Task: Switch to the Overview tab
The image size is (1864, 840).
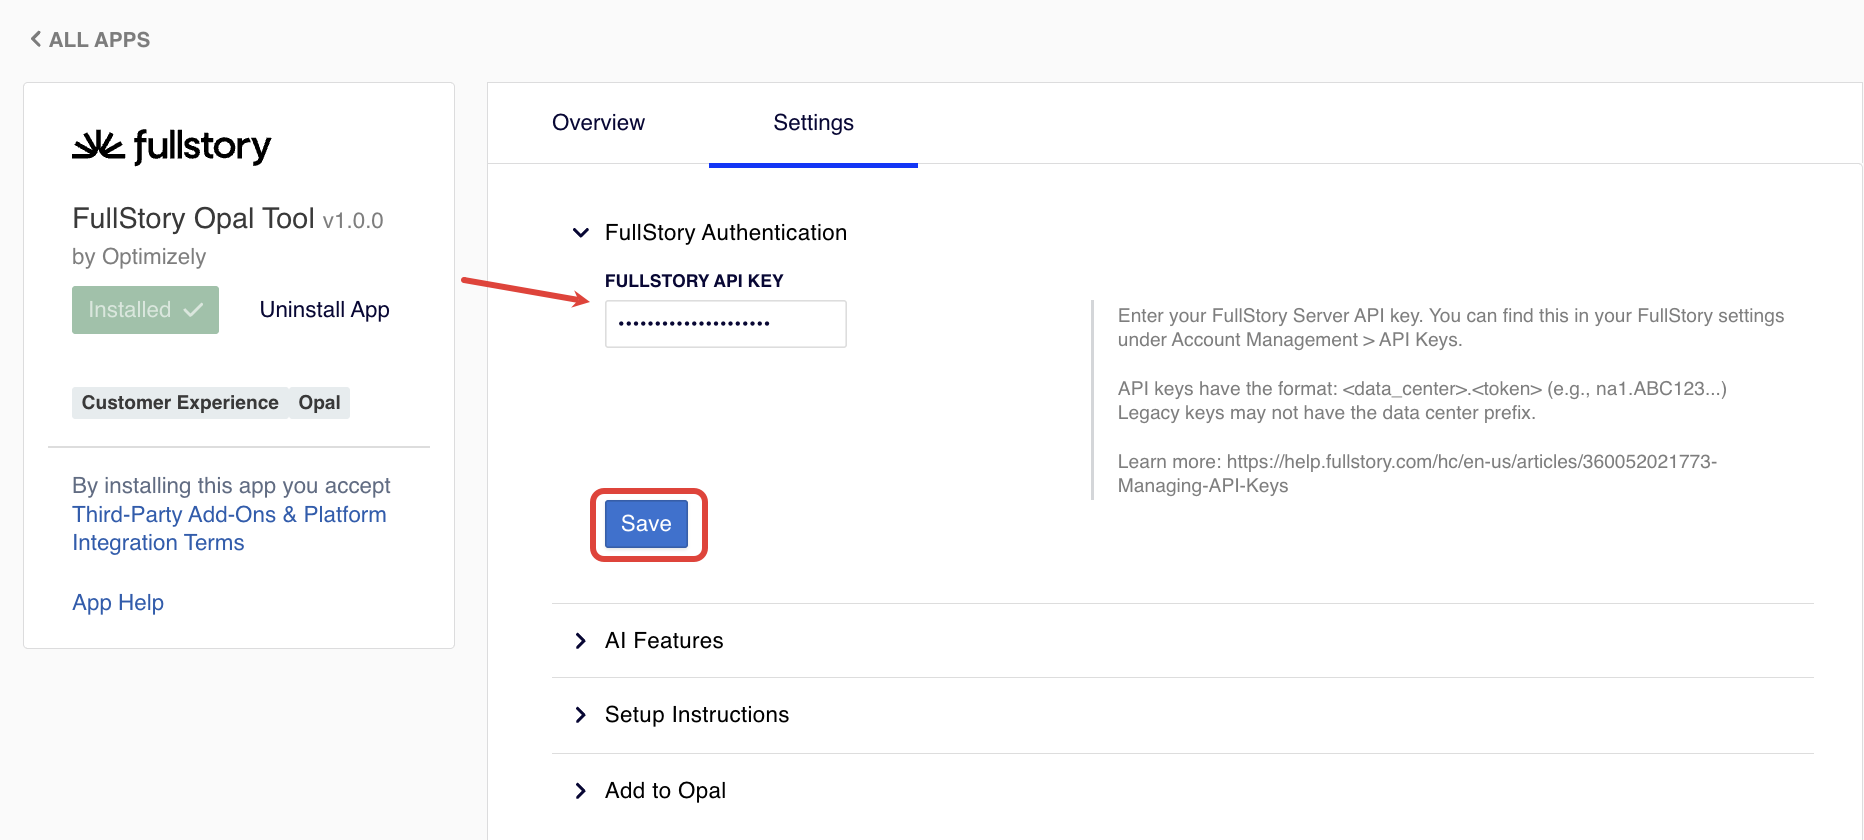Action: pyautogui.click(x=598, y=123)
